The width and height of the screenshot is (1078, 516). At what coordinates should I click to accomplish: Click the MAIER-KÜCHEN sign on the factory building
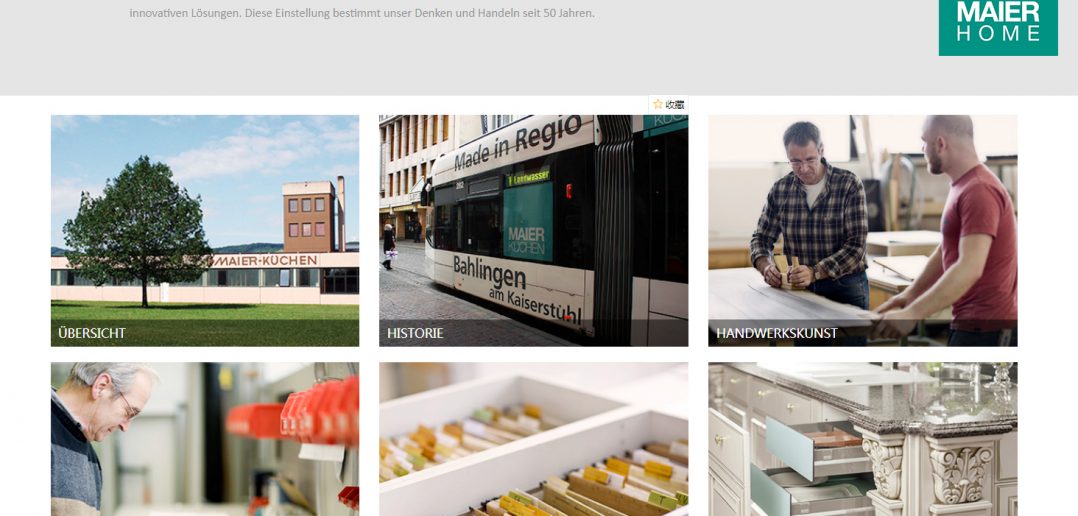pos(265,260)
